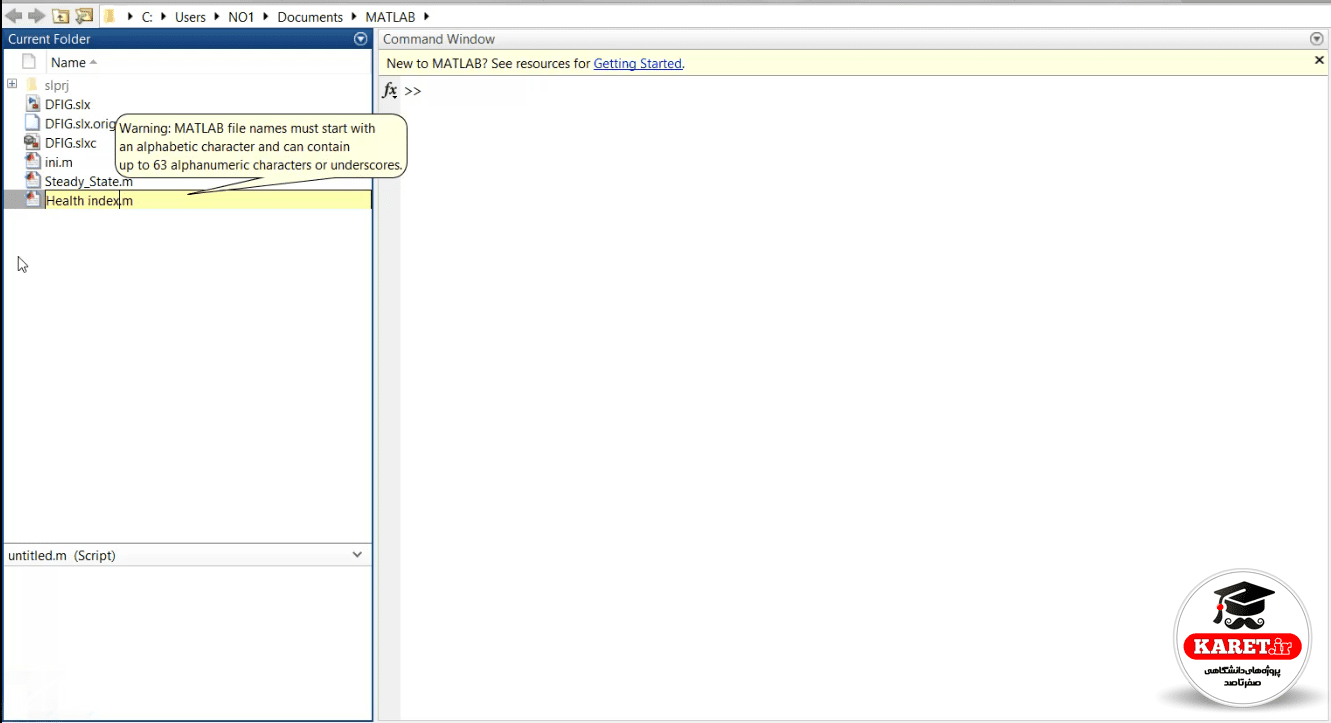Expand arrow after Documents in path

354,17
